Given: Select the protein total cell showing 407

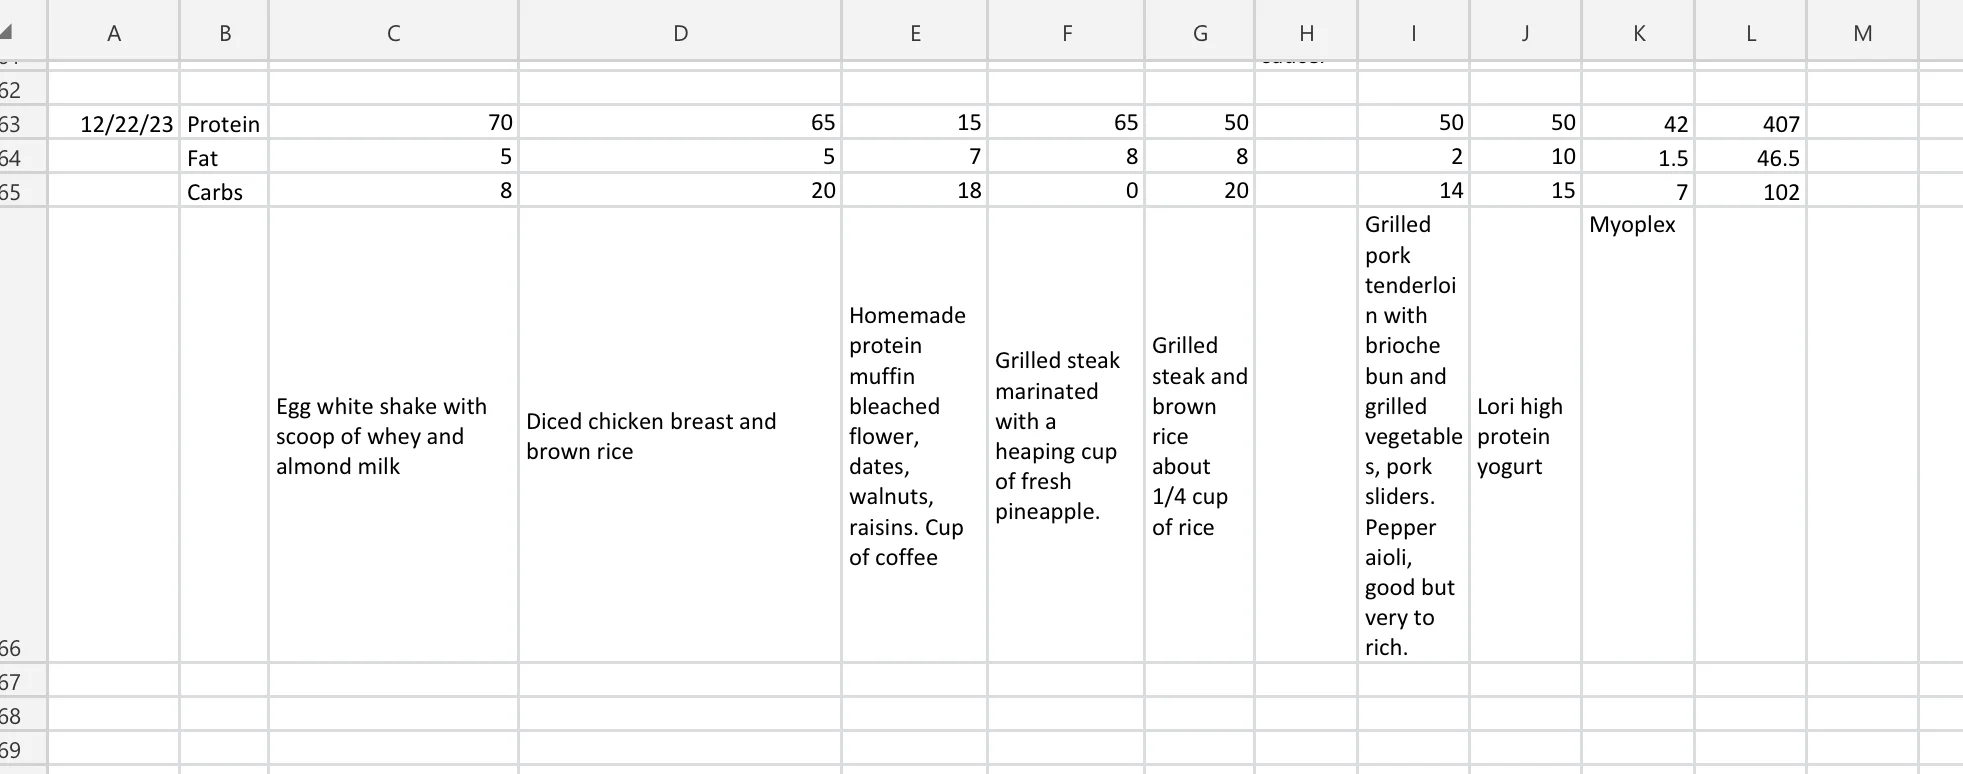Looking at the screenshot, I should tap(1750, 124).
